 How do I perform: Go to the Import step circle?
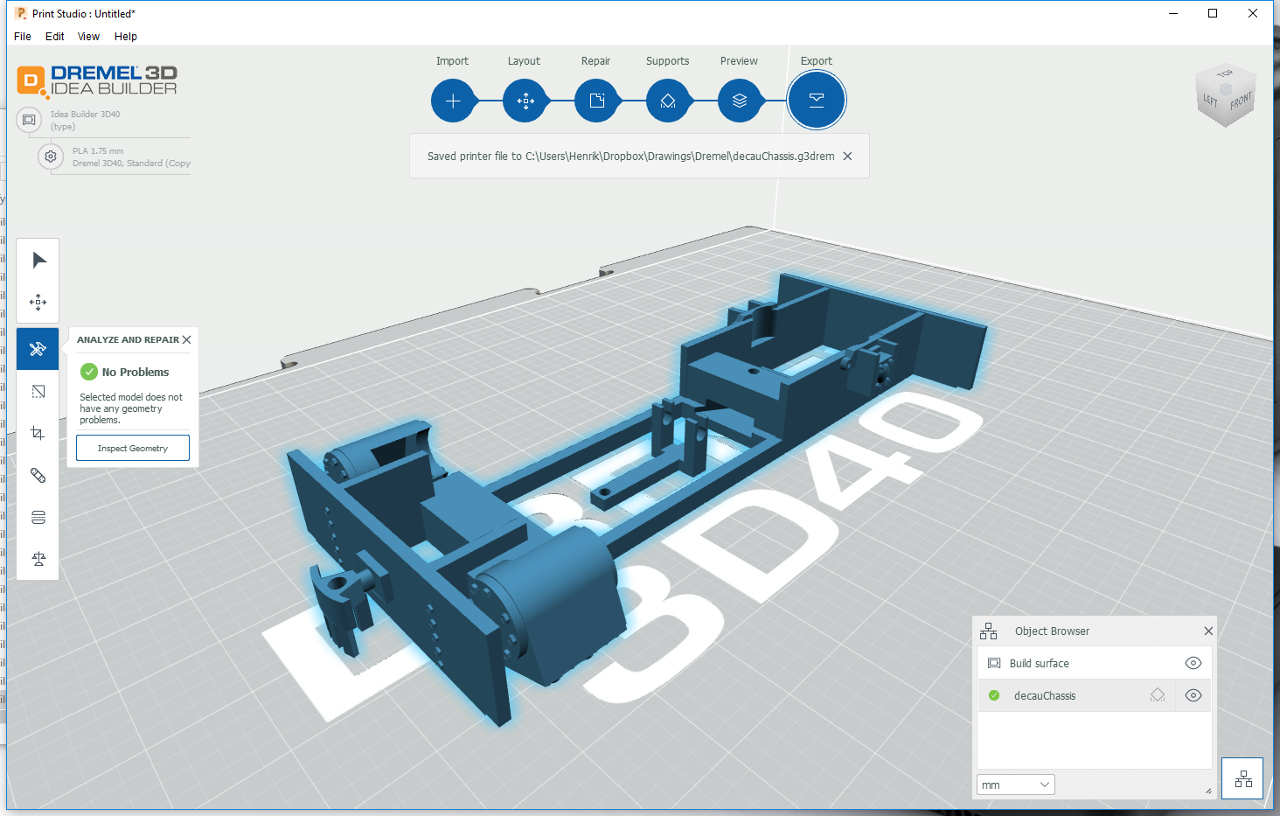click(452, 101)
